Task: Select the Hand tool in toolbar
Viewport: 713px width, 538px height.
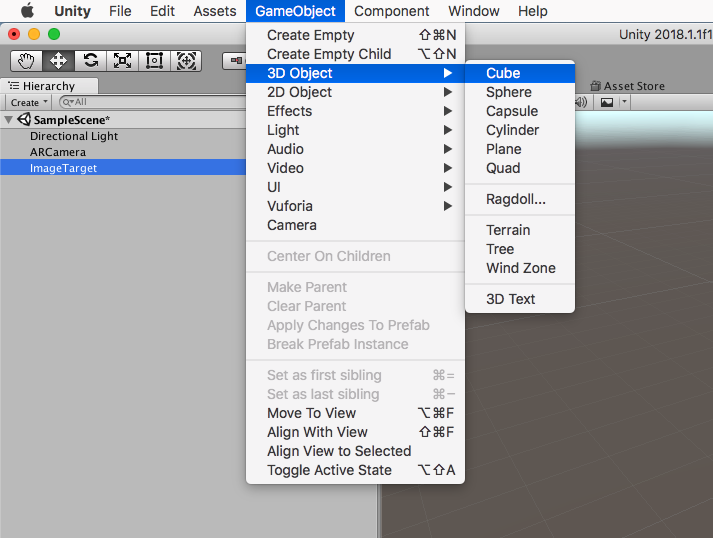Action: (26, 60)
